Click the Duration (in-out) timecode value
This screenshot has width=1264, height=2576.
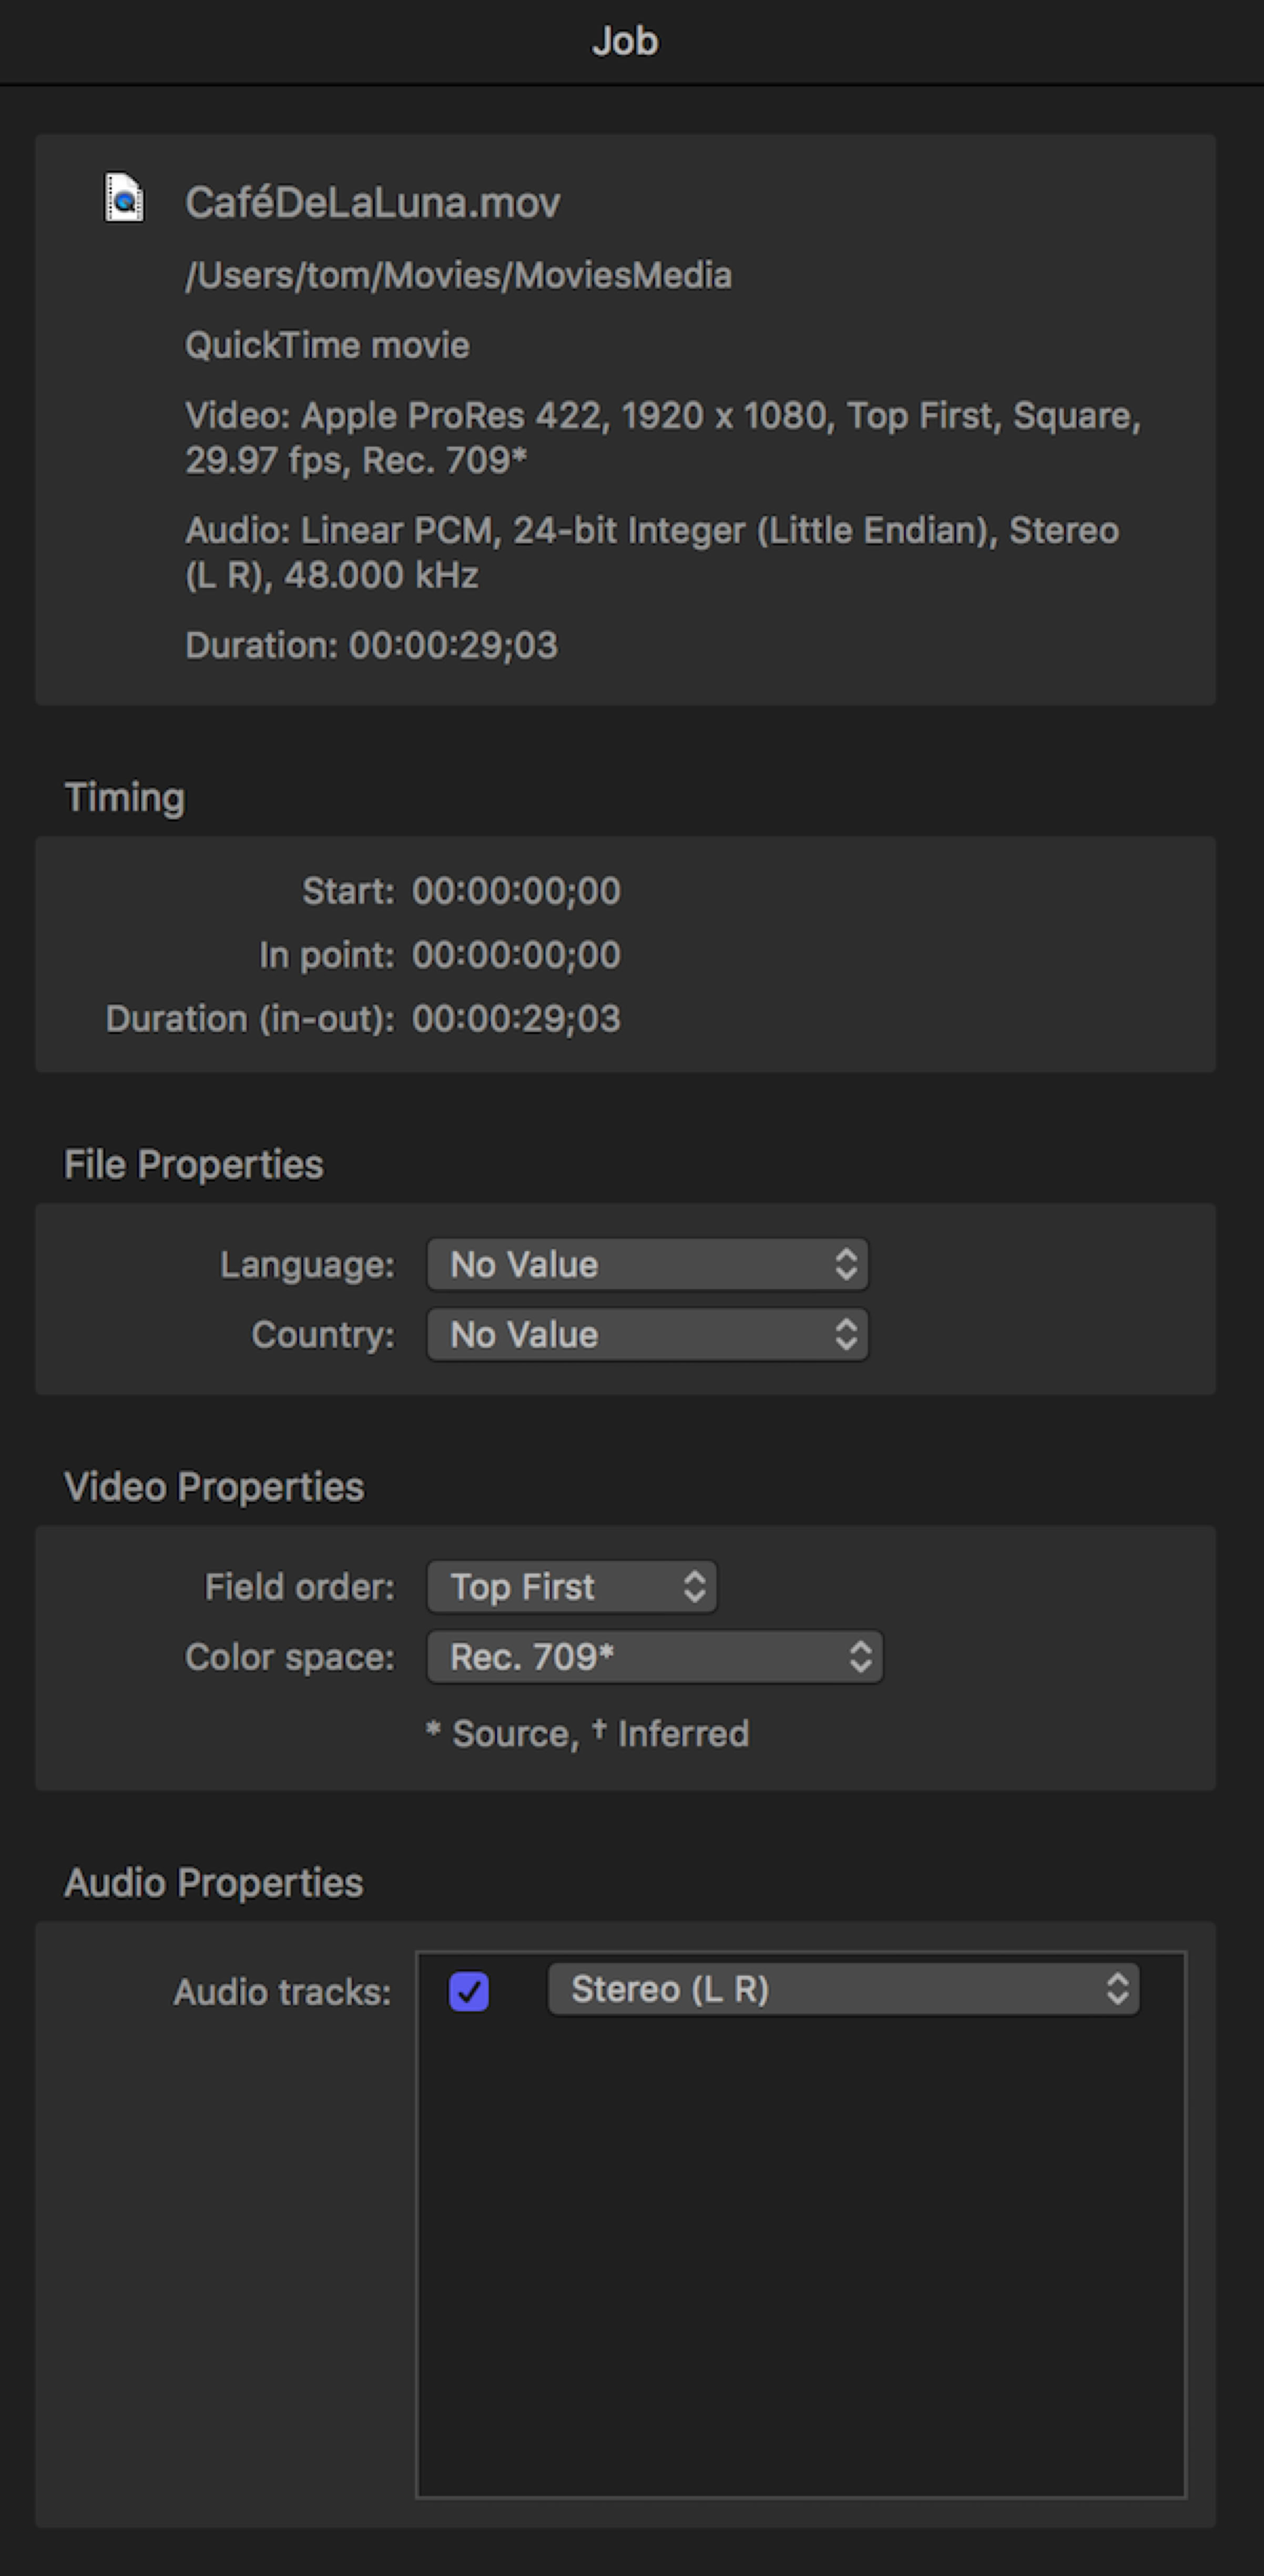tap(516, 1019)
